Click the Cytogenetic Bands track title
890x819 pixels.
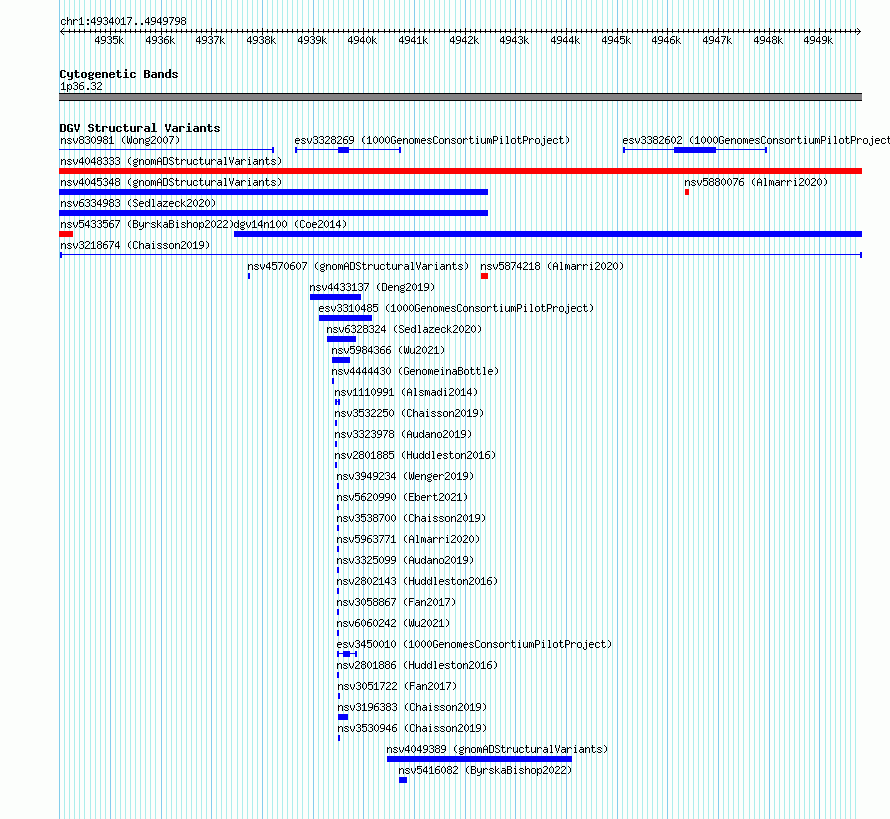coord(119,74)
